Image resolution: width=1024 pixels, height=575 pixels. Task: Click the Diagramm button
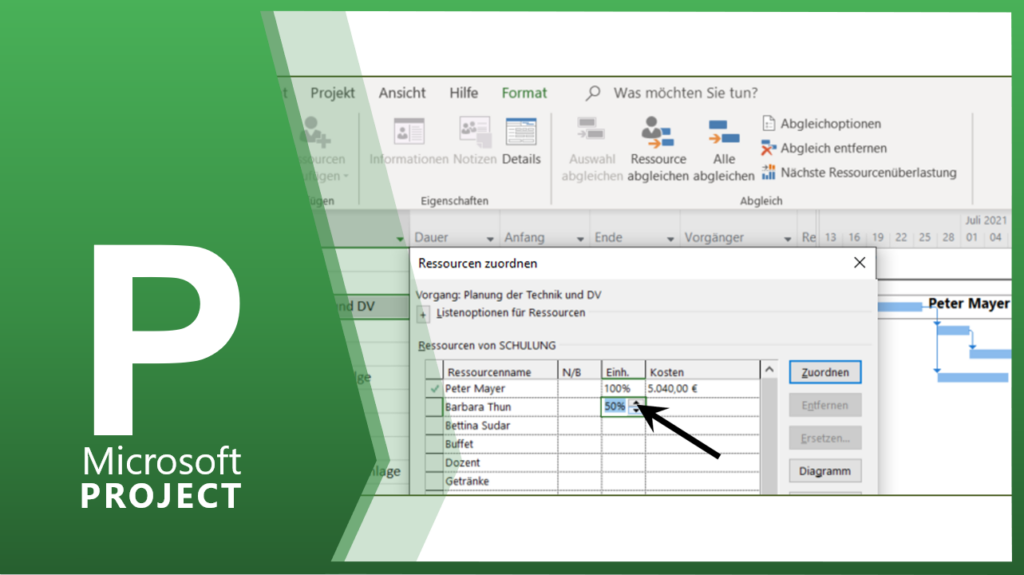tap(825, 470)
